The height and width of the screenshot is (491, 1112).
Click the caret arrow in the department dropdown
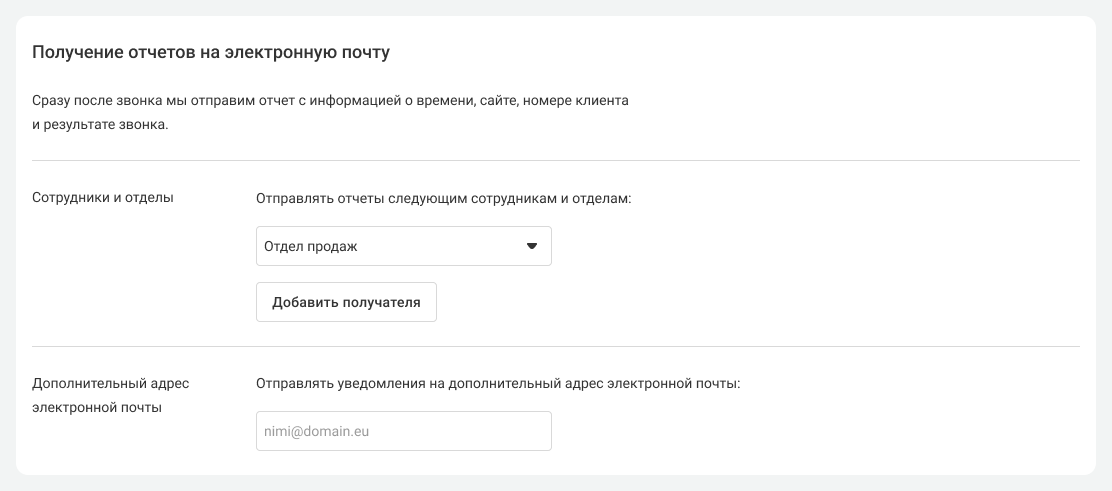pos(532,246)
